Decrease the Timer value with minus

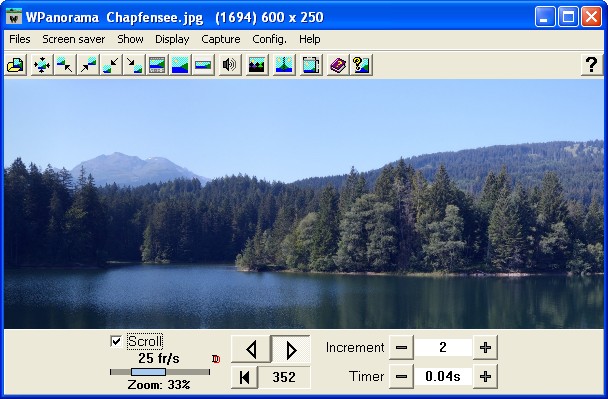point(401,376)
